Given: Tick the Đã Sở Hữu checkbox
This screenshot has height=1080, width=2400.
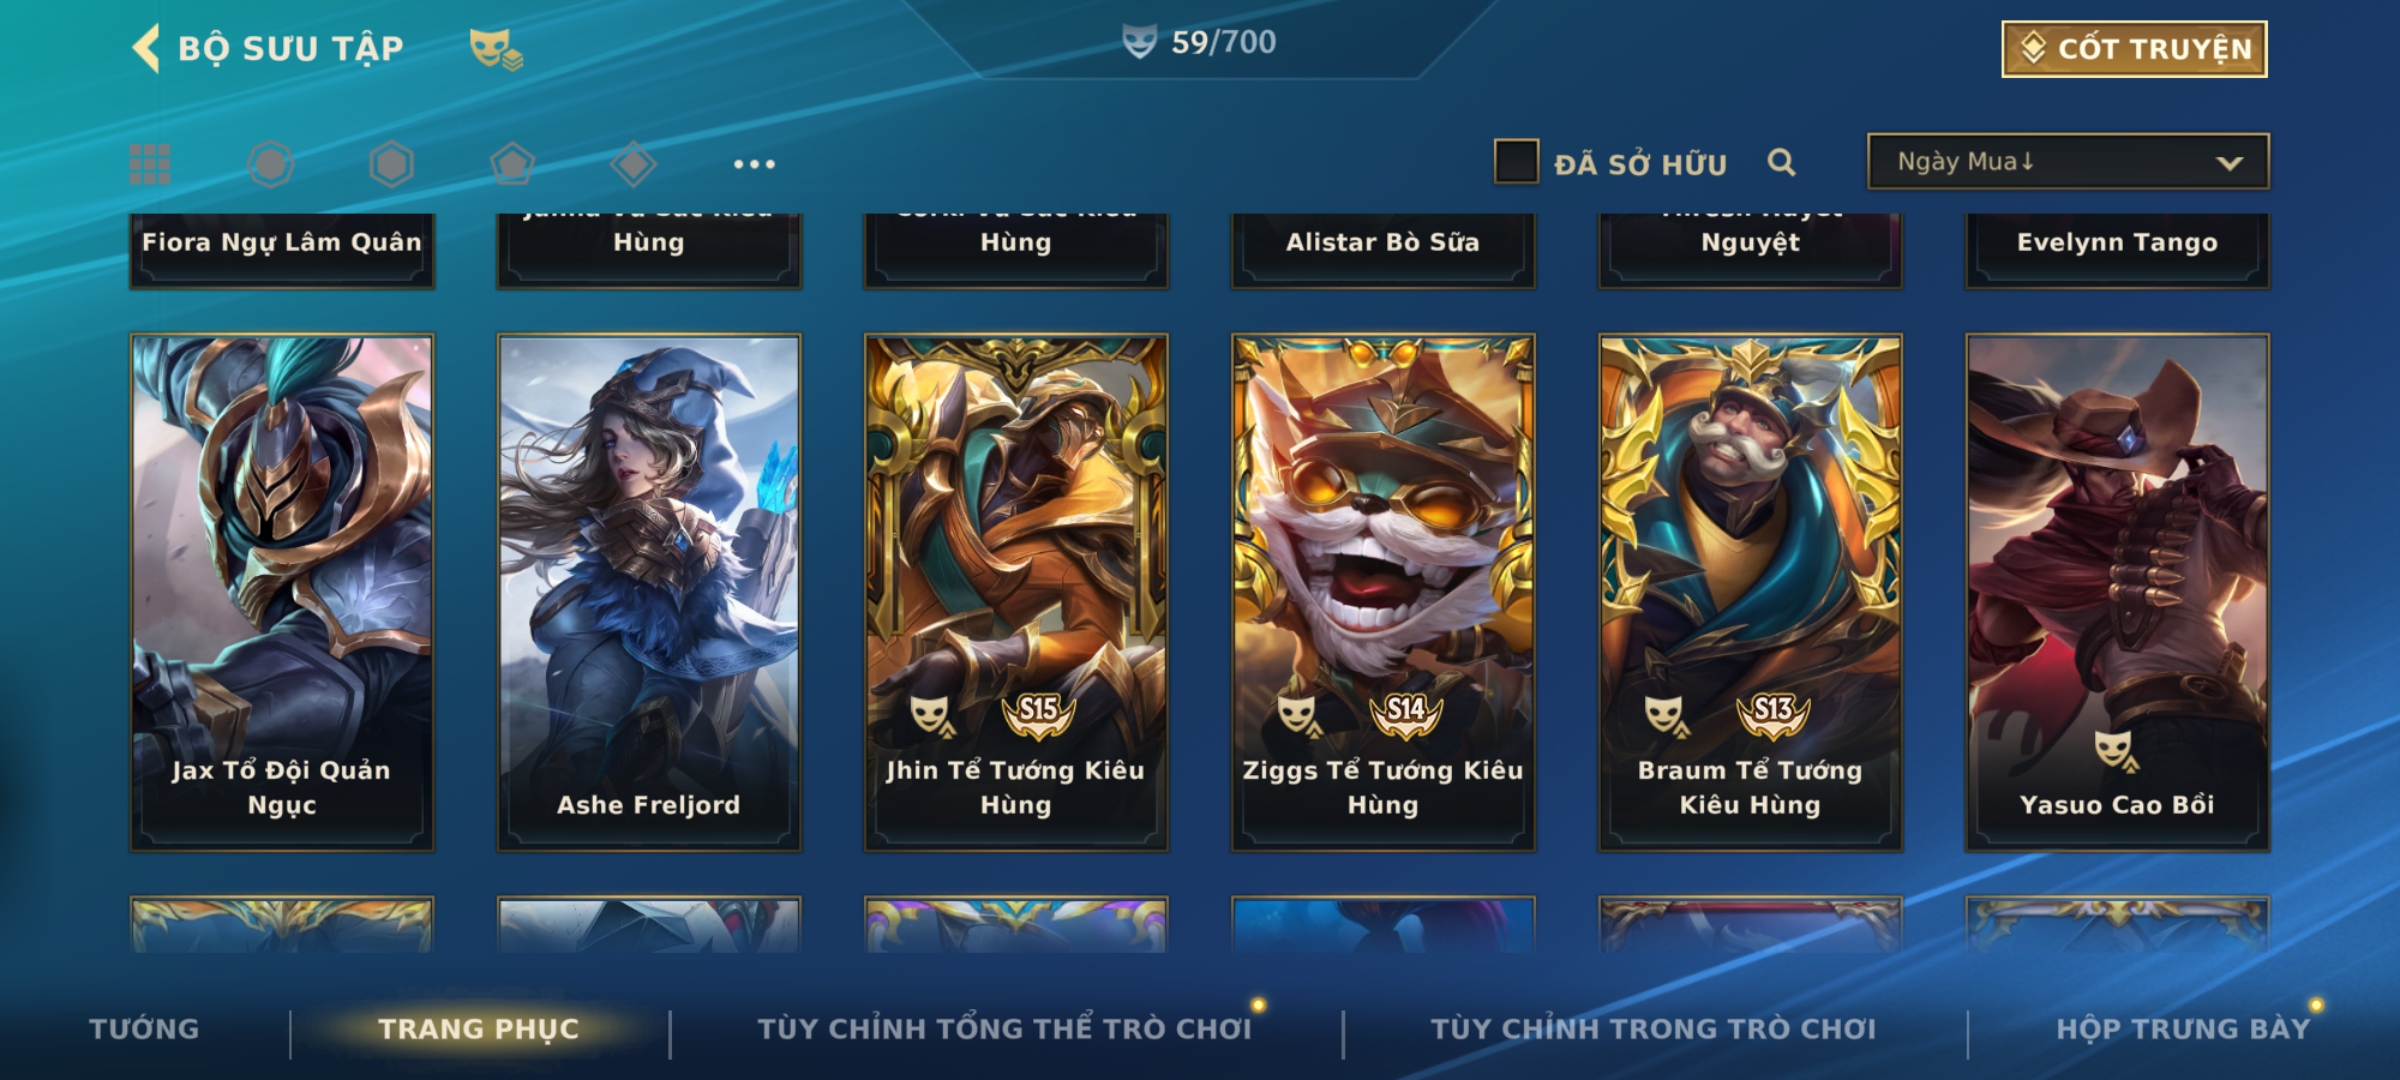Looking at the screenshot, I should pos(1516,162).
